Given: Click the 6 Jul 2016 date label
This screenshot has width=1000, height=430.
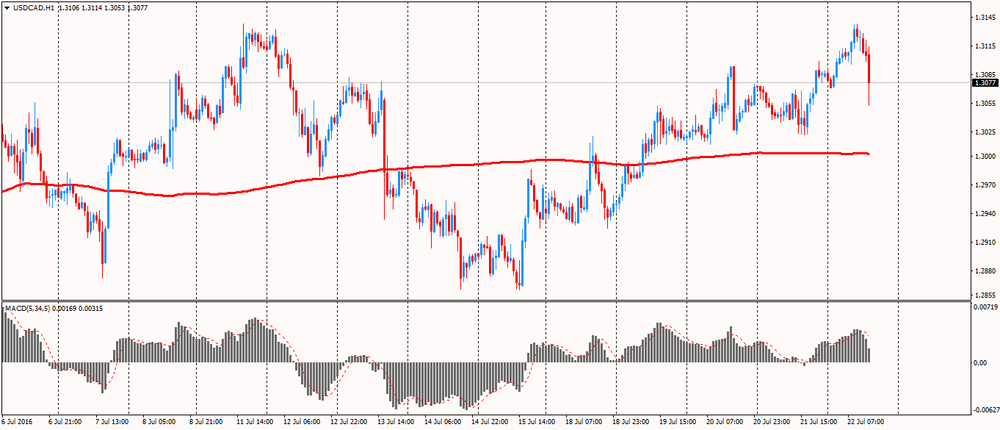Looking at the screenshot, I should (17, 422).
